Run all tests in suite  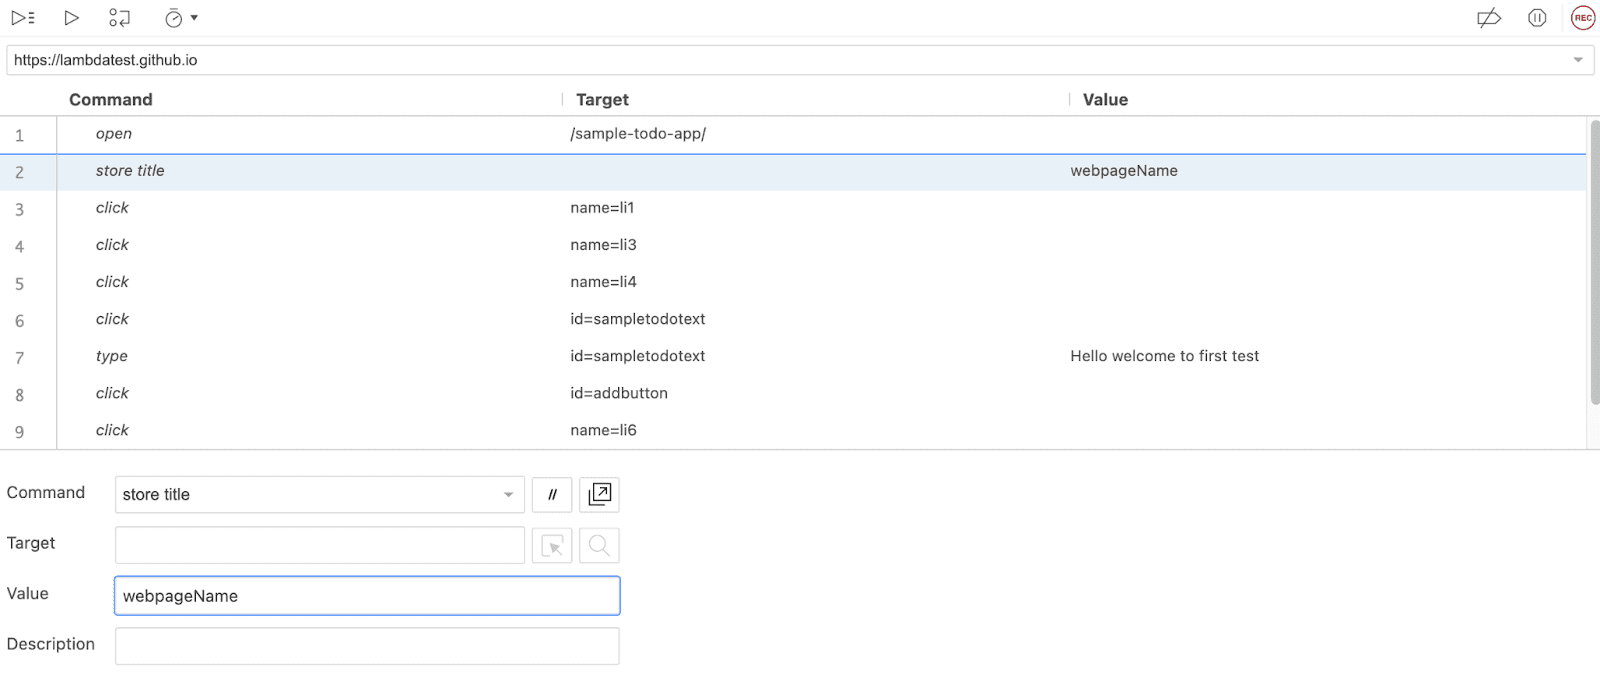(x=23, y=18)
